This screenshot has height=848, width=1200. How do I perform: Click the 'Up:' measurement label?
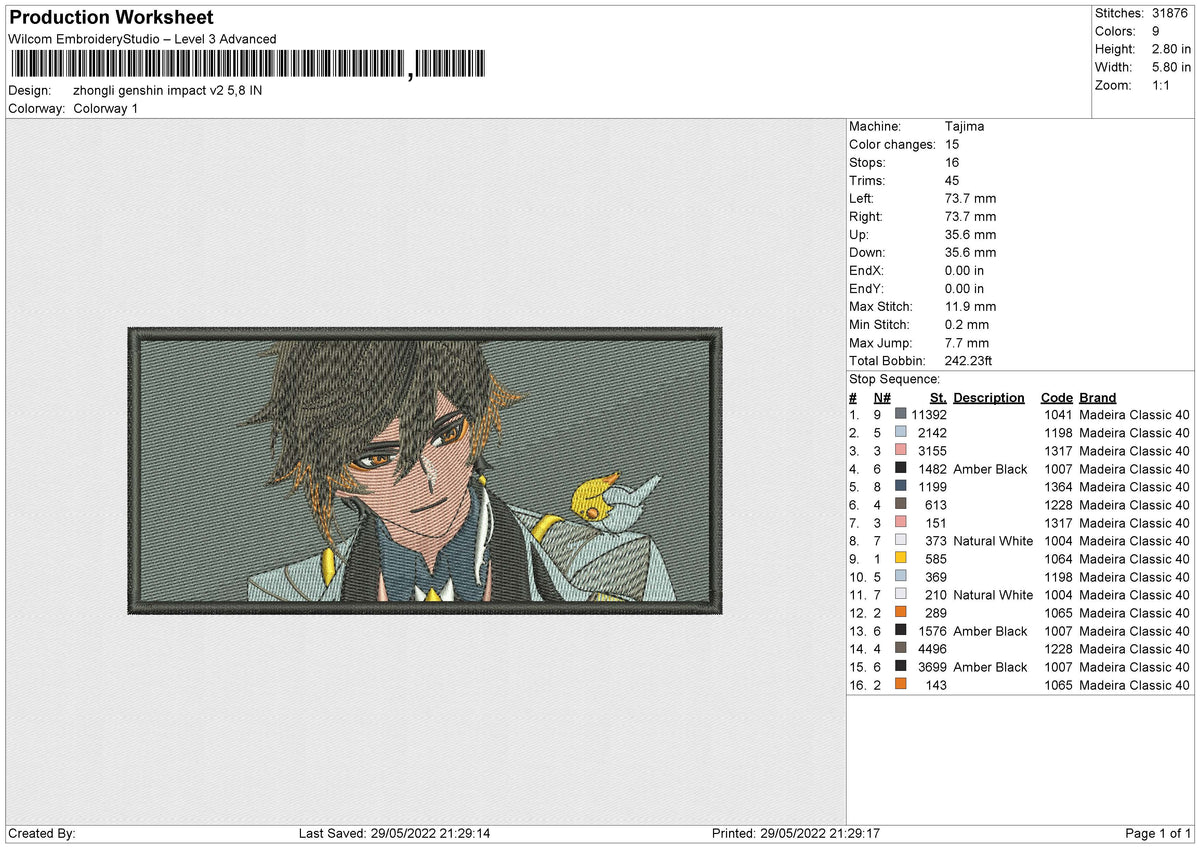(859, 235)
